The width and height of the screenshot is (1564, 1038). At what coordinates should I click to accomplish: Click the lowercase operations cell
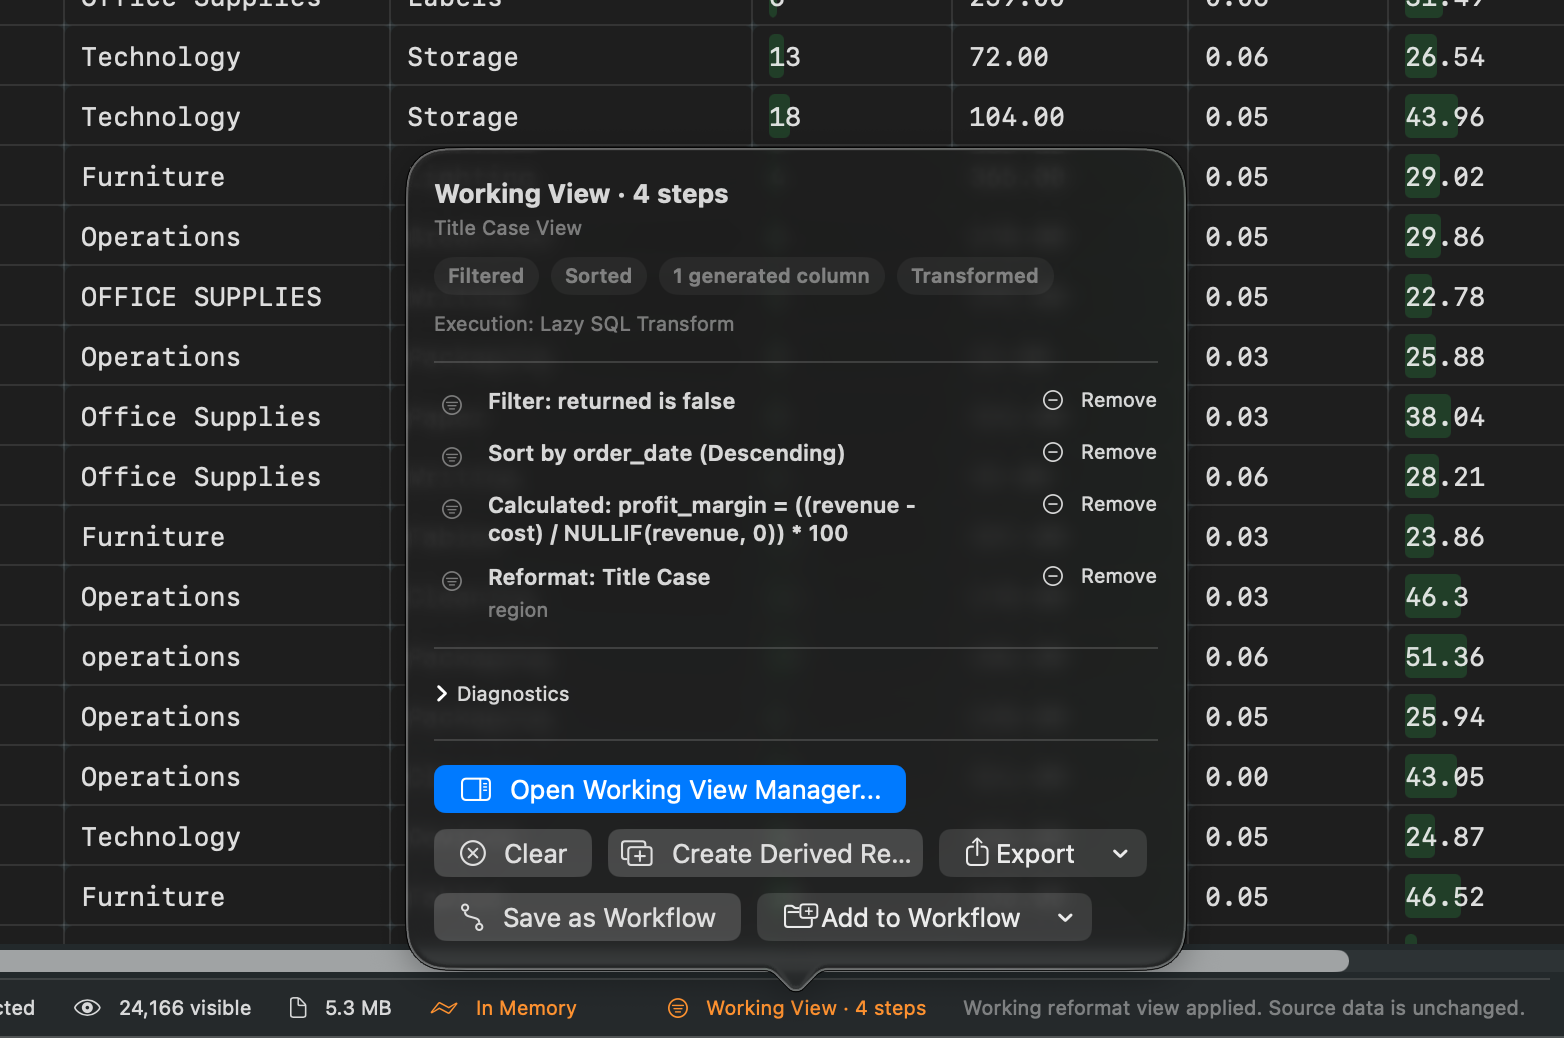click(x=227, y=656)
